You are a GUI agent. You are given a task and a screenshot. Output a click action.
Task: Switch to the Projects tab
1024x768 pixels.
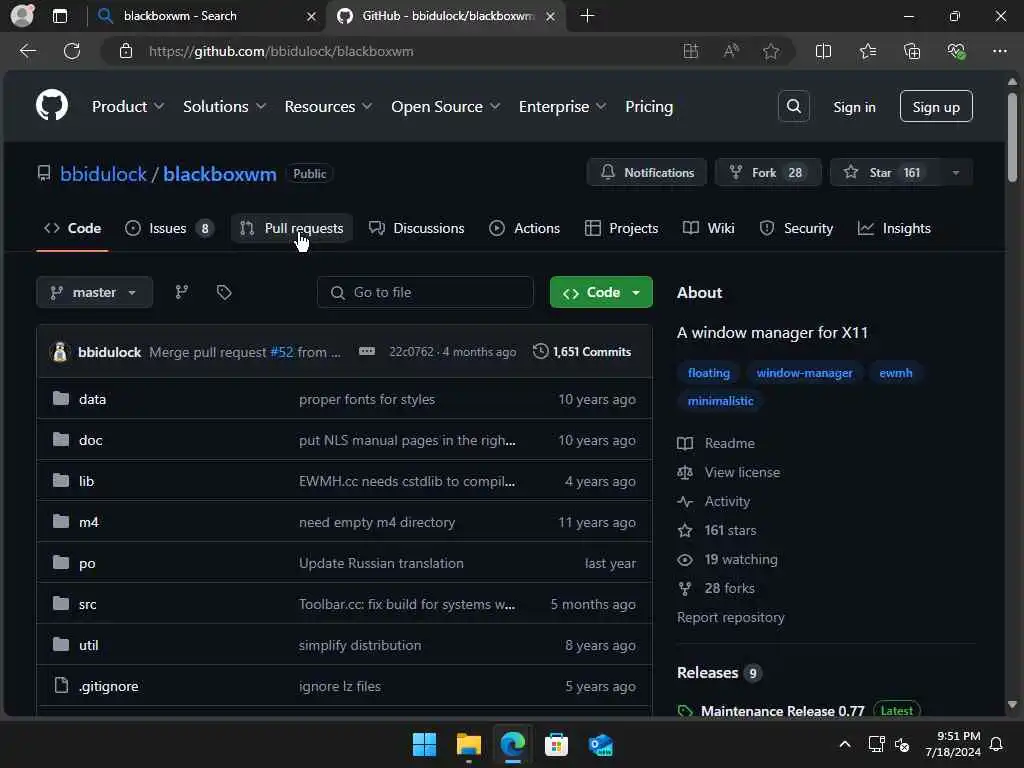[x=621, y=228]
